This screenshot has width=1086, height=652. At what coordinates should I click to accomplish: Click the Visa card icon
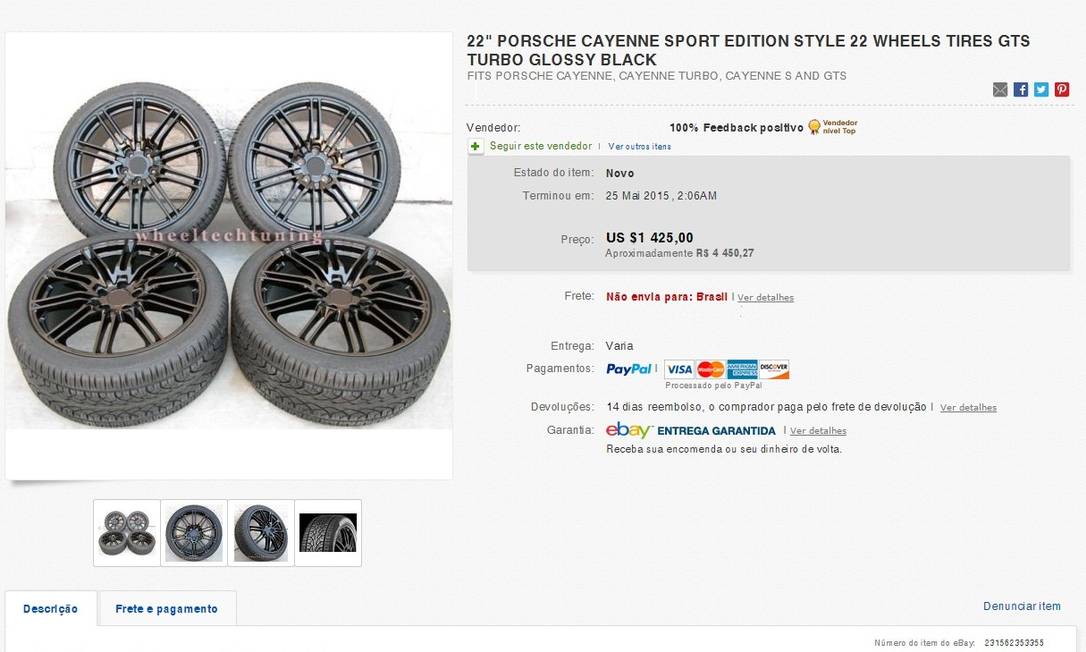(x=679, y=369)
